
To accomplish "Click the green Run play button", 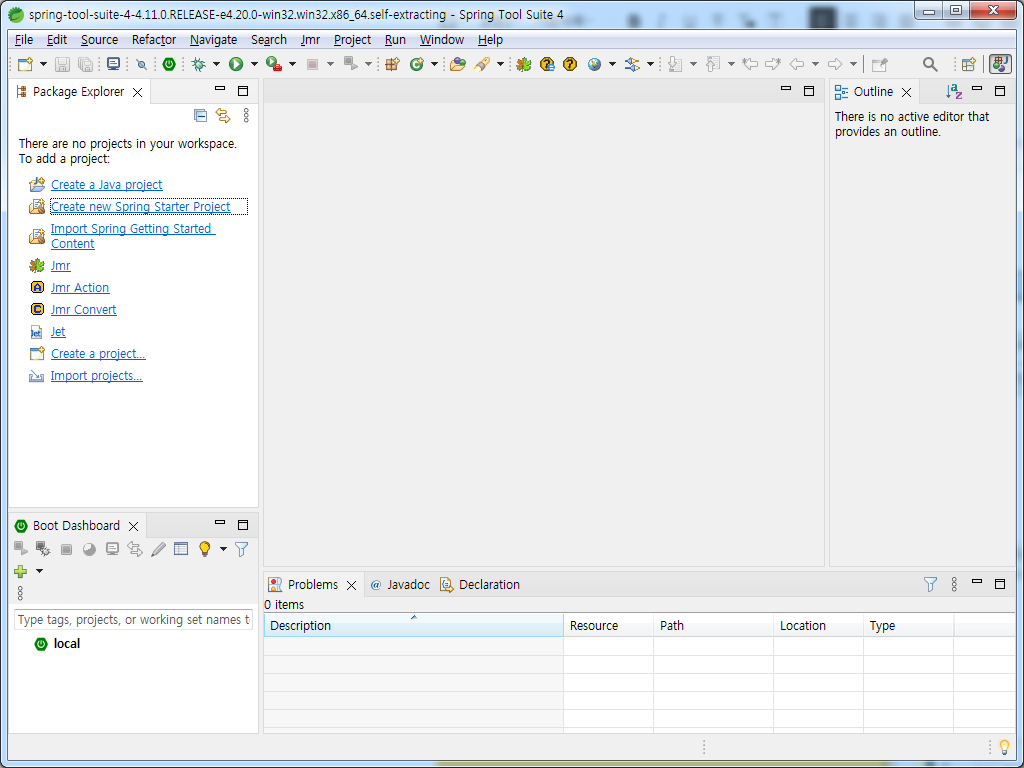I will click(236, 64).
